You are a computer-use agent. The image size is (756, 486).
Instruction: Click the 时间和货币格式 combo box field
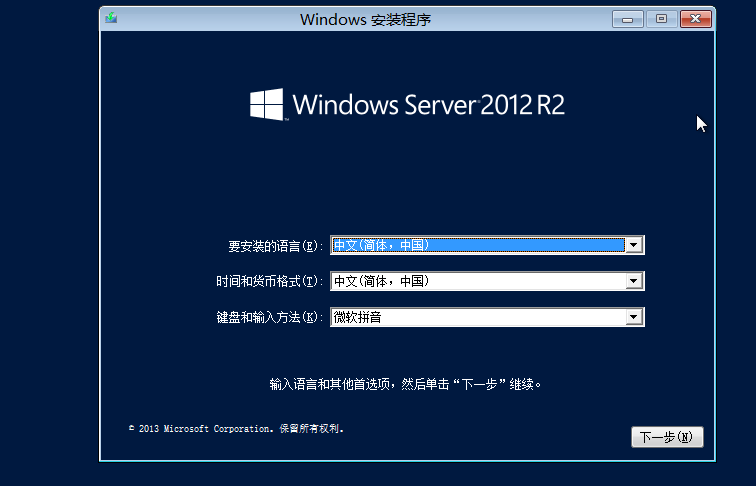pyautogui.click(x=487, y=281)
